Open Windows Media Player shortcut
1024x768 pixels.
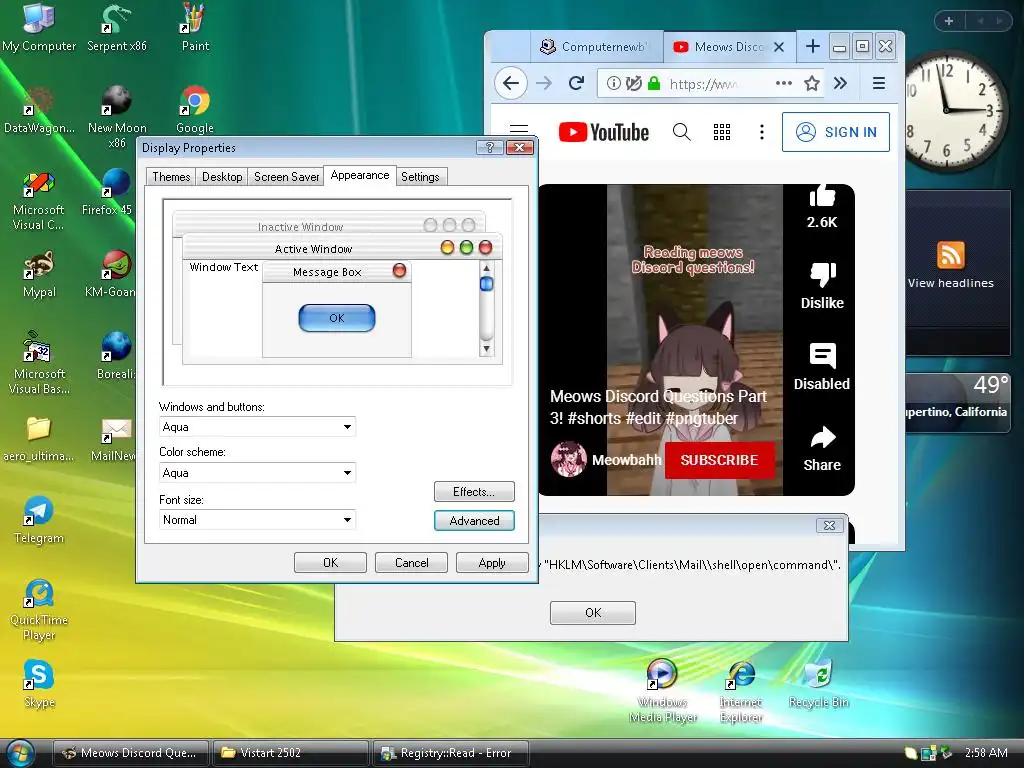pyautogui.click(x=662, y=691)
